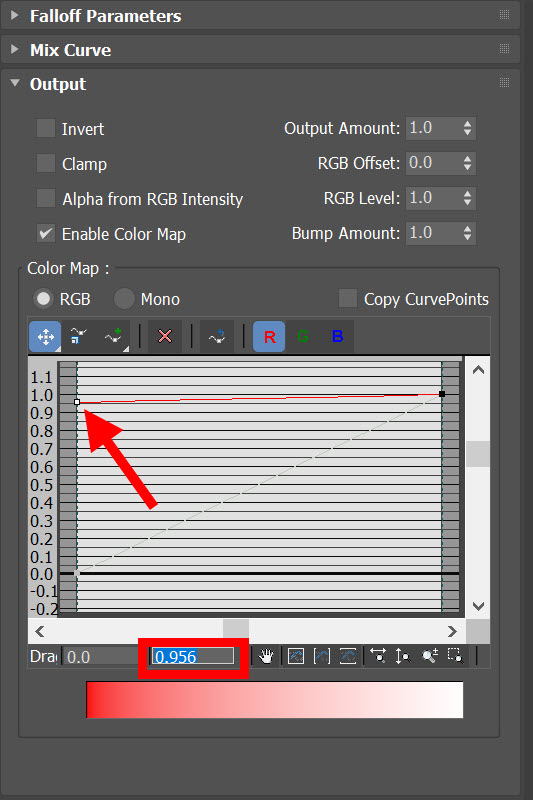Viewport: 533px width, 800px height.
Task: Collapse the Output rollout
Action: point(15,83)
